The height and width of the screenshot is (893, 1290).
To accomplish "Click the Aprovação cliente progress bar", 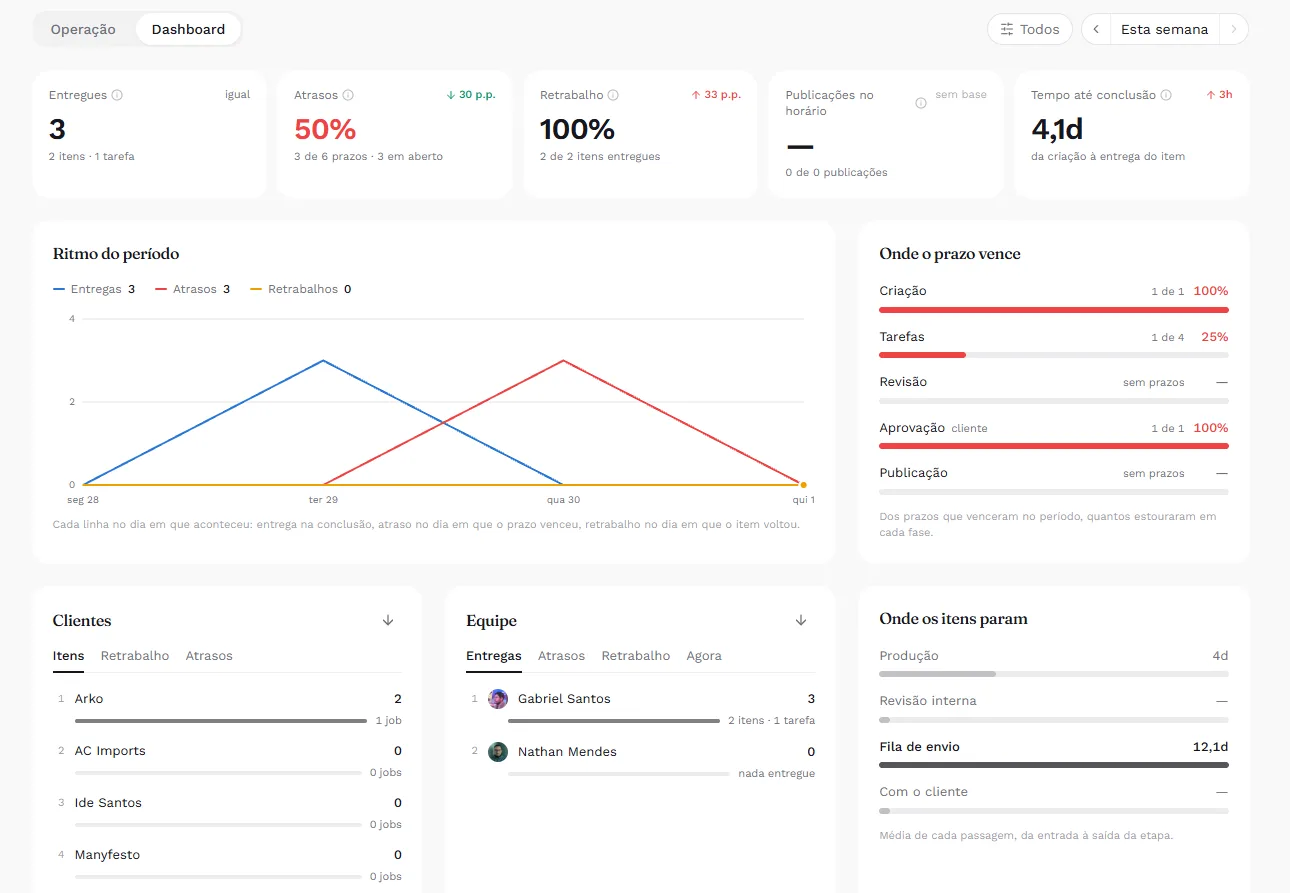I will click(1054, 446).
